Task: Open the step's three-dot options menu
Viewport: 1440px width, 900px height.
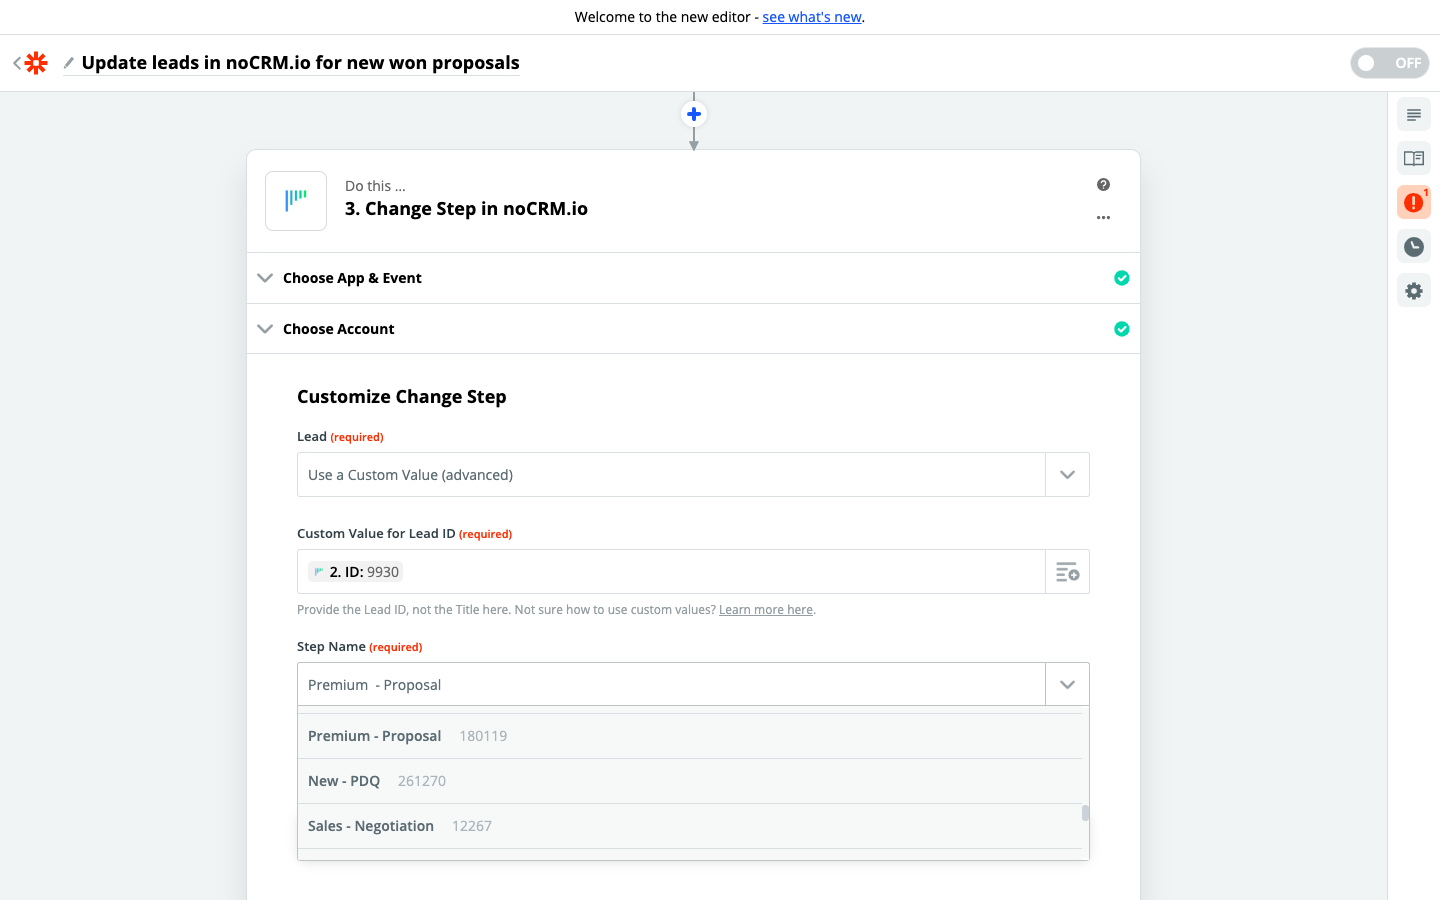Action: 1103,218
